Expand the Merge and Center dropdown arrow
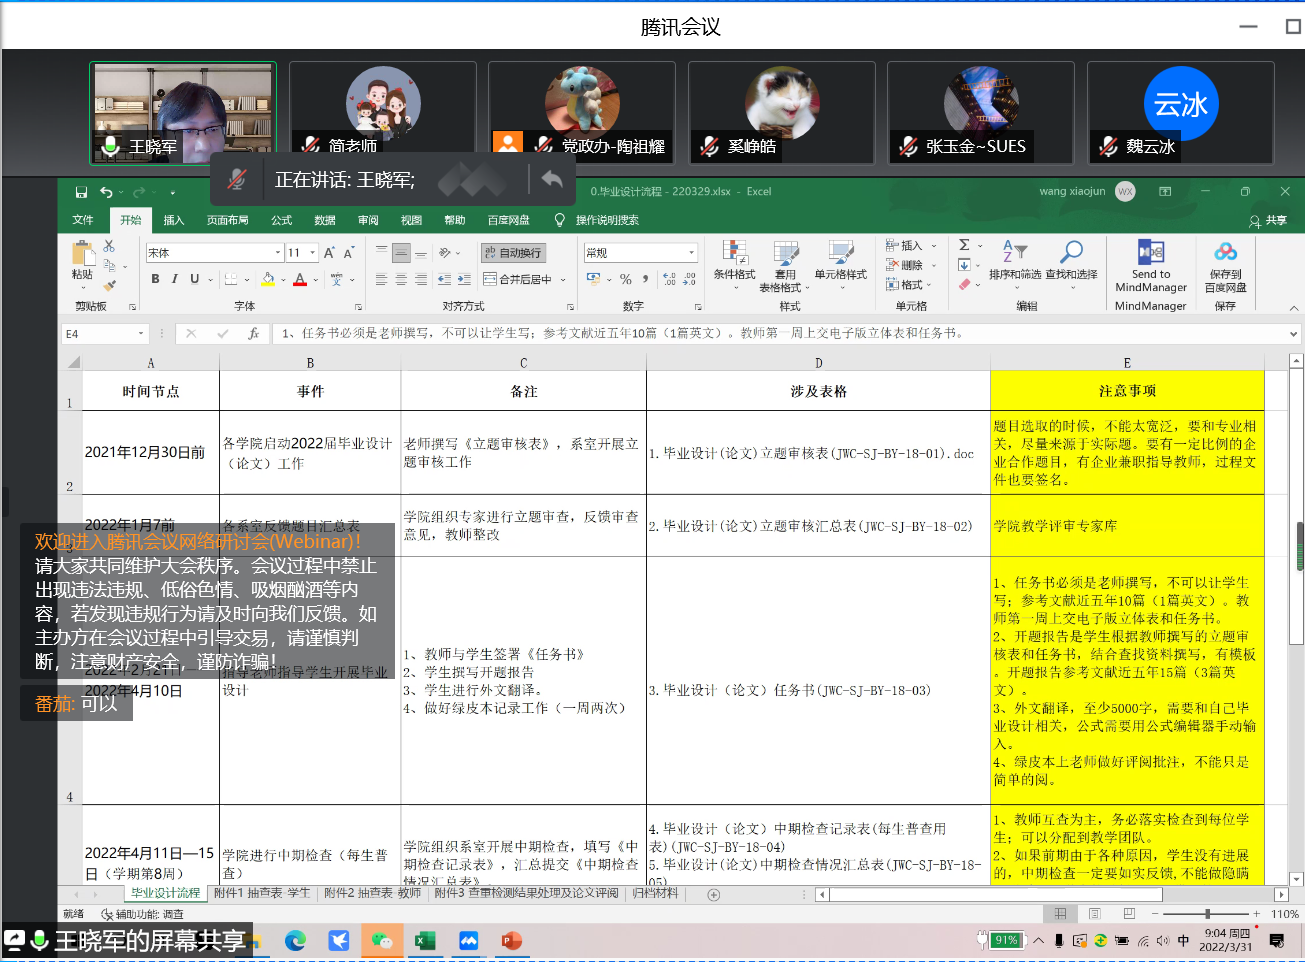 click(563, 280)
